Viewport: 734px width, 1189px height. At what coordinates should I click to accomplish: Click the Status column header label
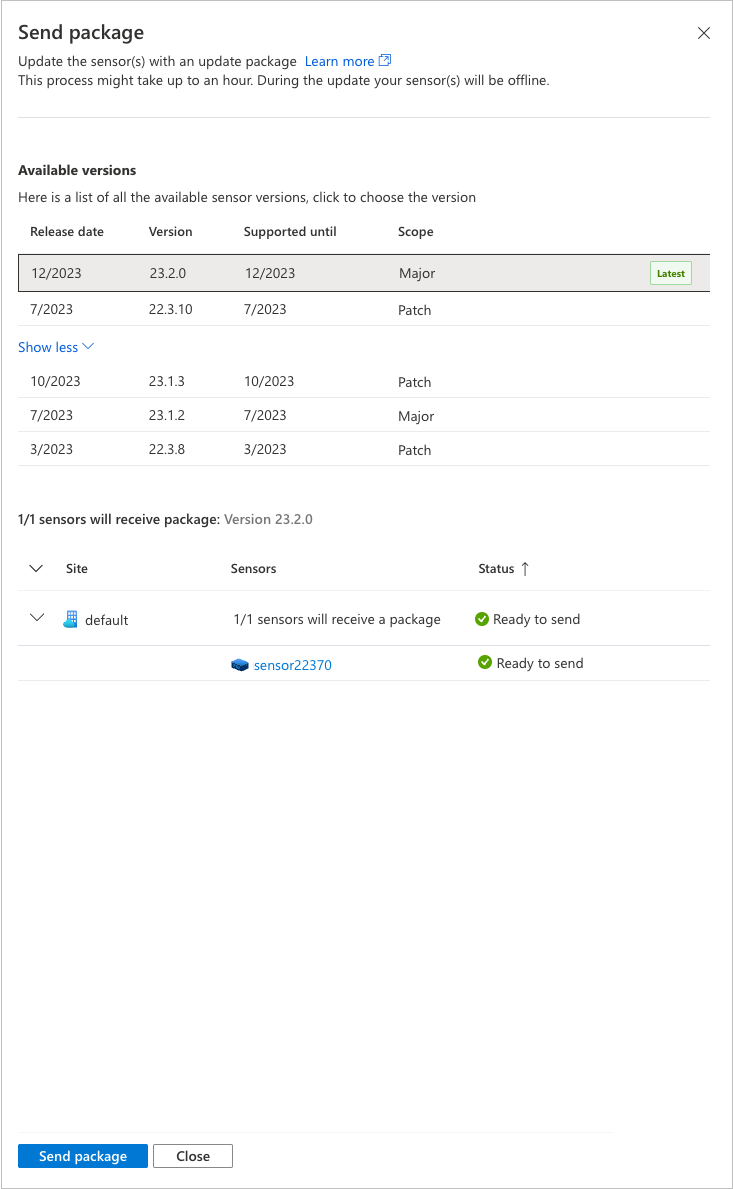click(x=496, y=569)
